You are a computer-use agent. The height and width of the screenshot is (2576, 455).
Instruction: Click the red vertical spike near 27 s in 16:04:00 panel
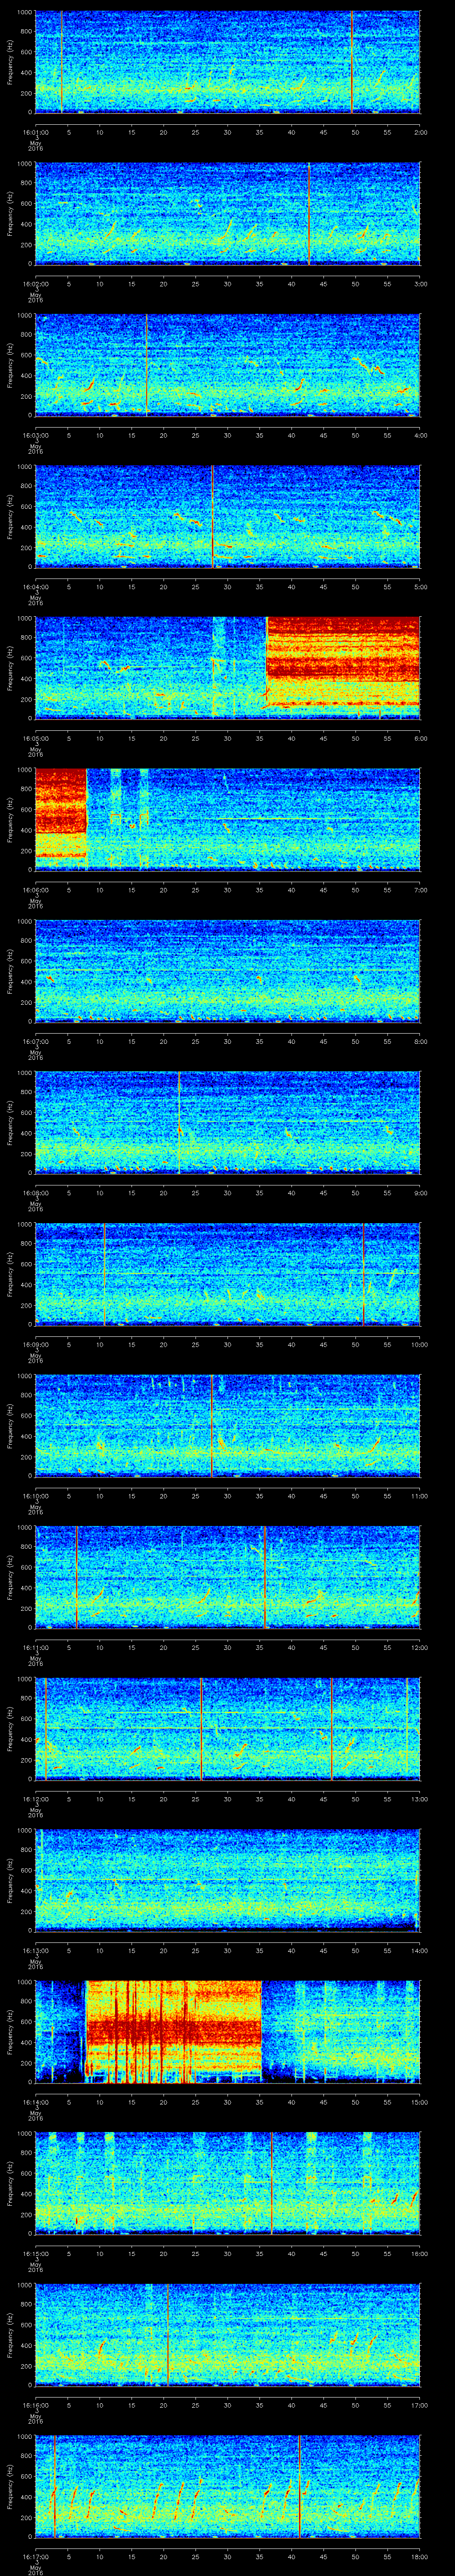212,516
